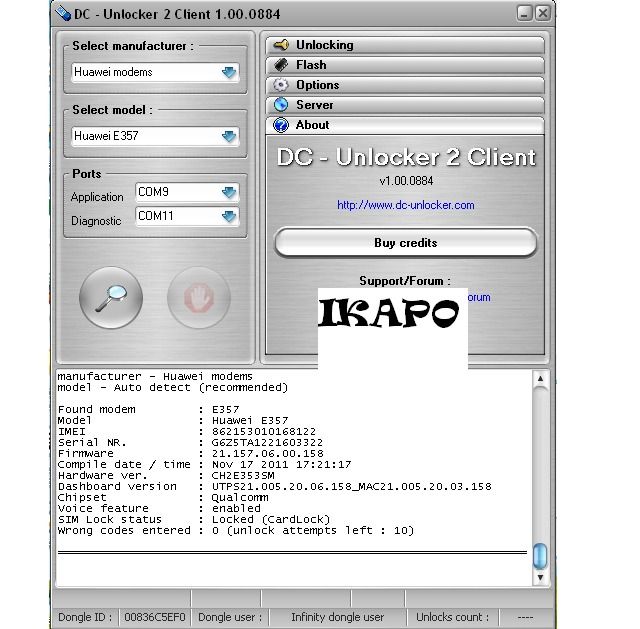Click the compile date Nov 17 2011 17:21:17
Image resolution: width=640 pixels, height=629 pixels.
coord(281,465)
